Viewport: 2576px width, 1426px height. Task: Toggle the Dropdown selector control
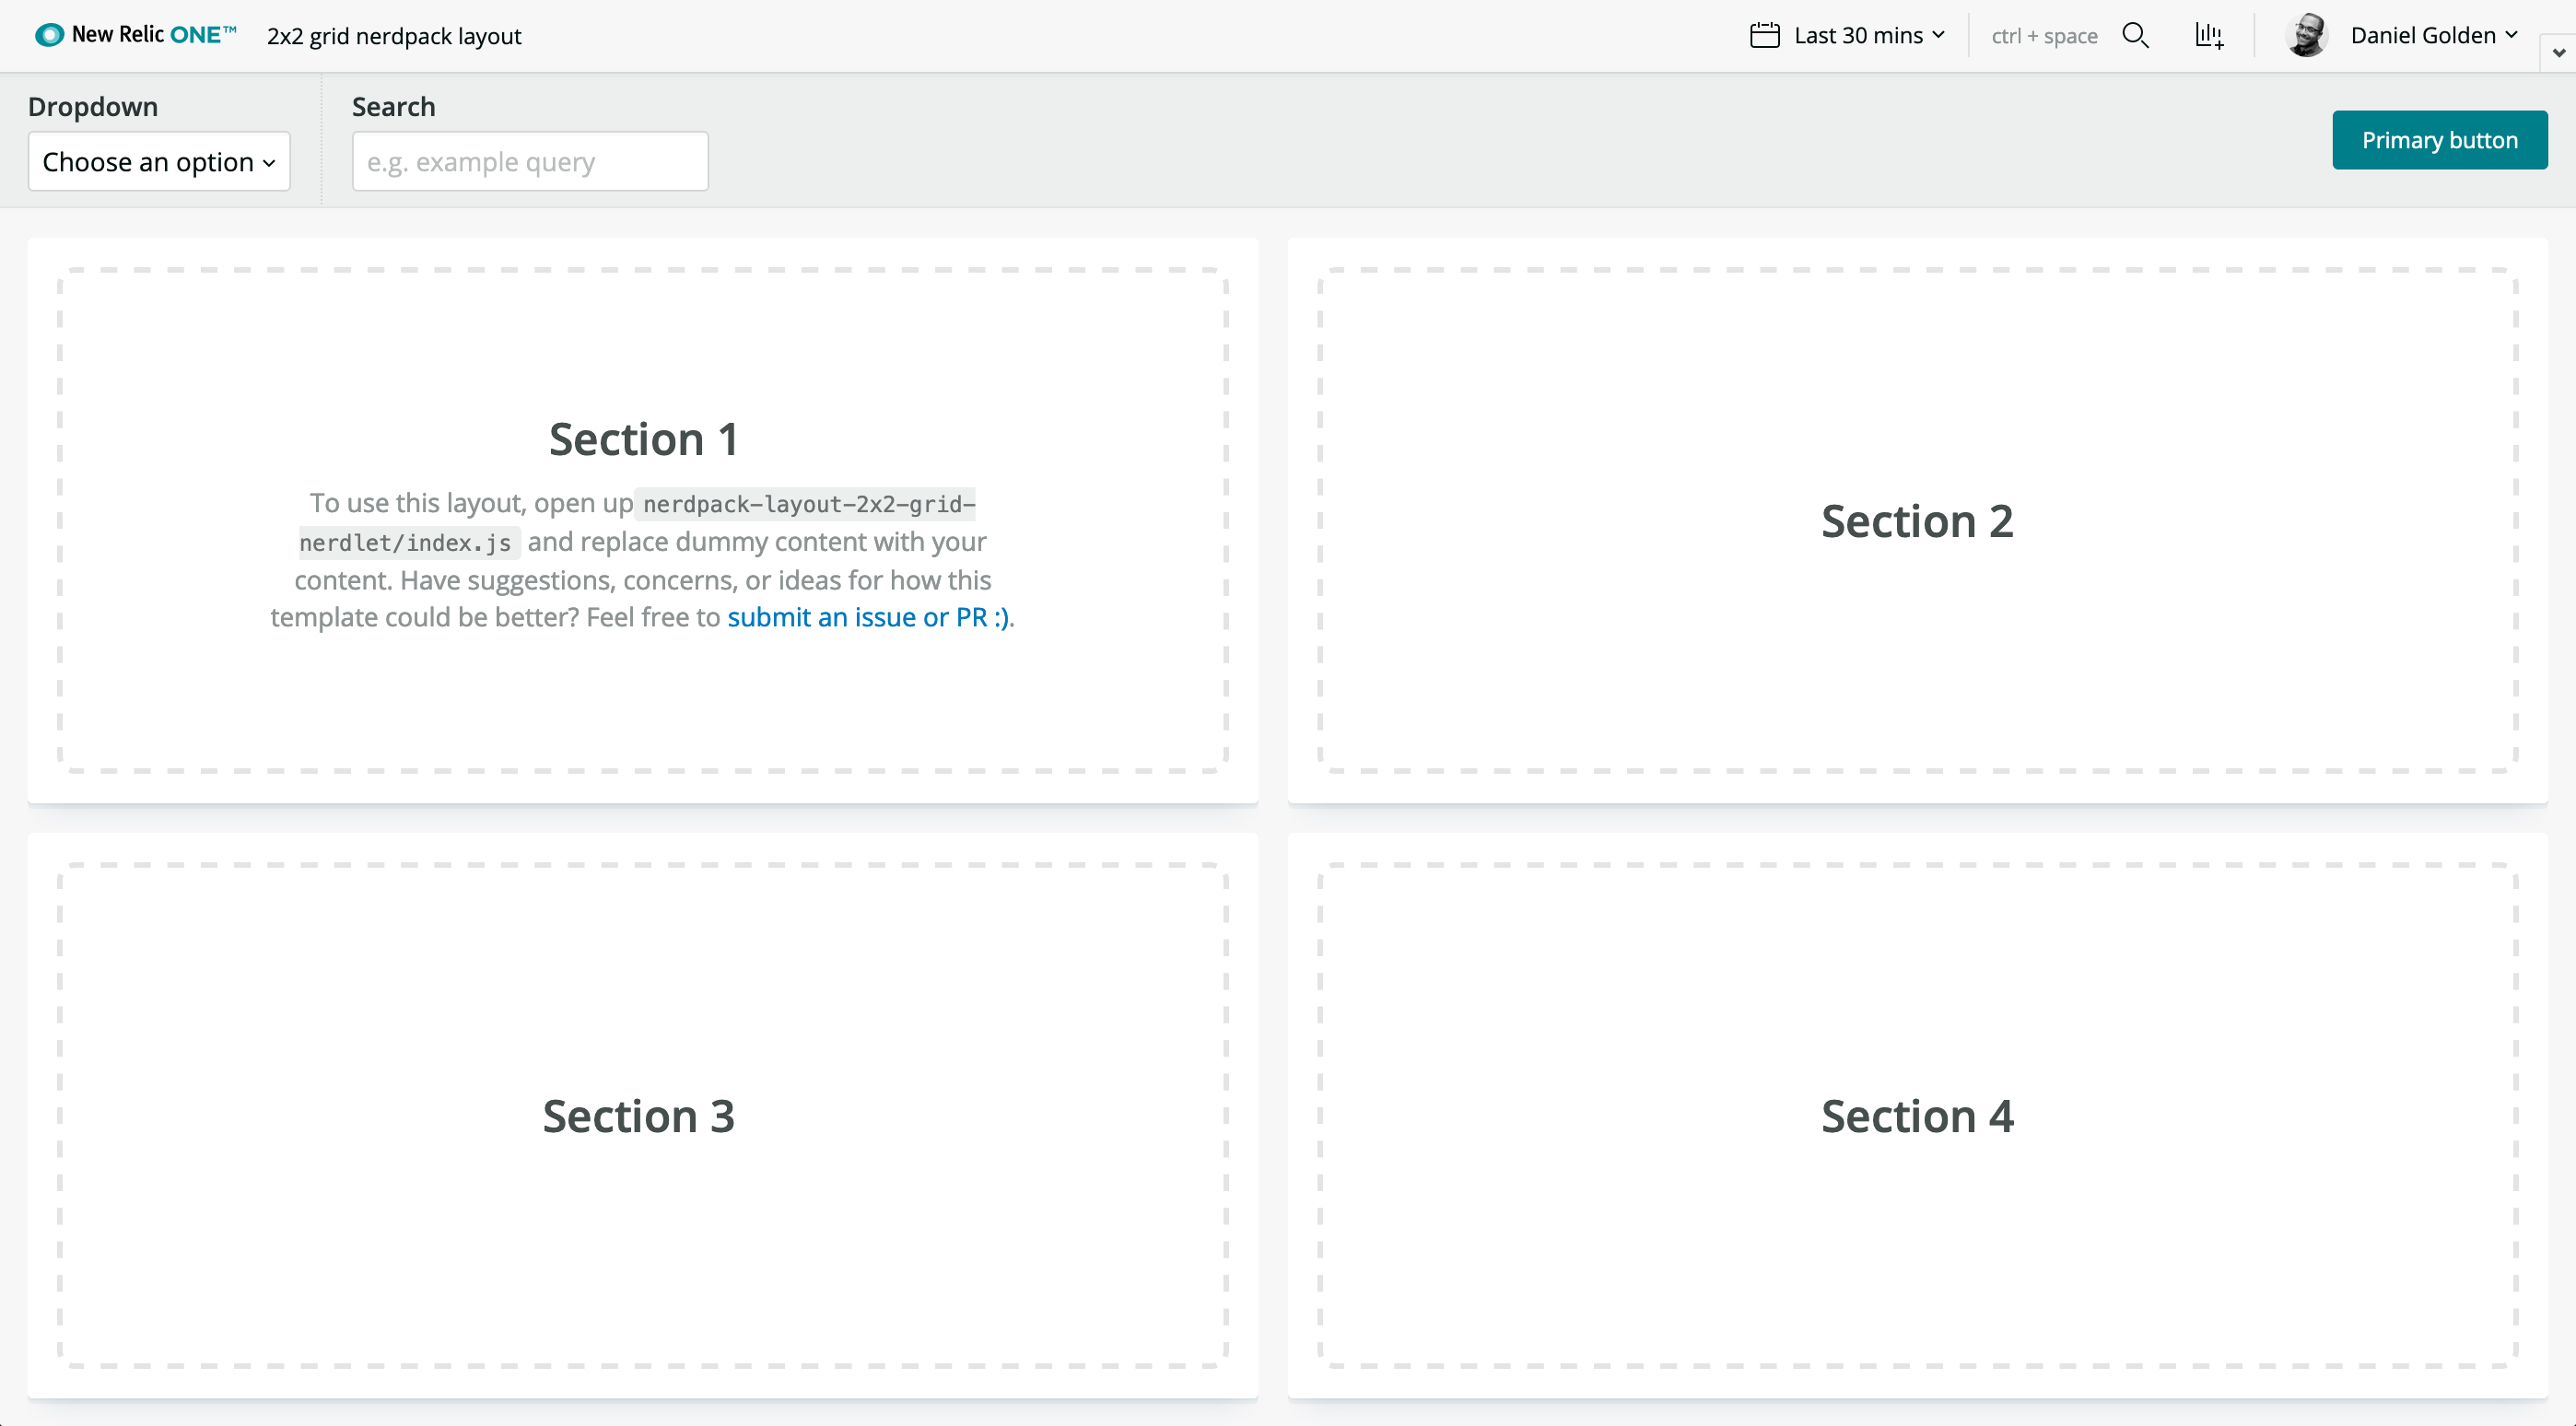[159, 159]
